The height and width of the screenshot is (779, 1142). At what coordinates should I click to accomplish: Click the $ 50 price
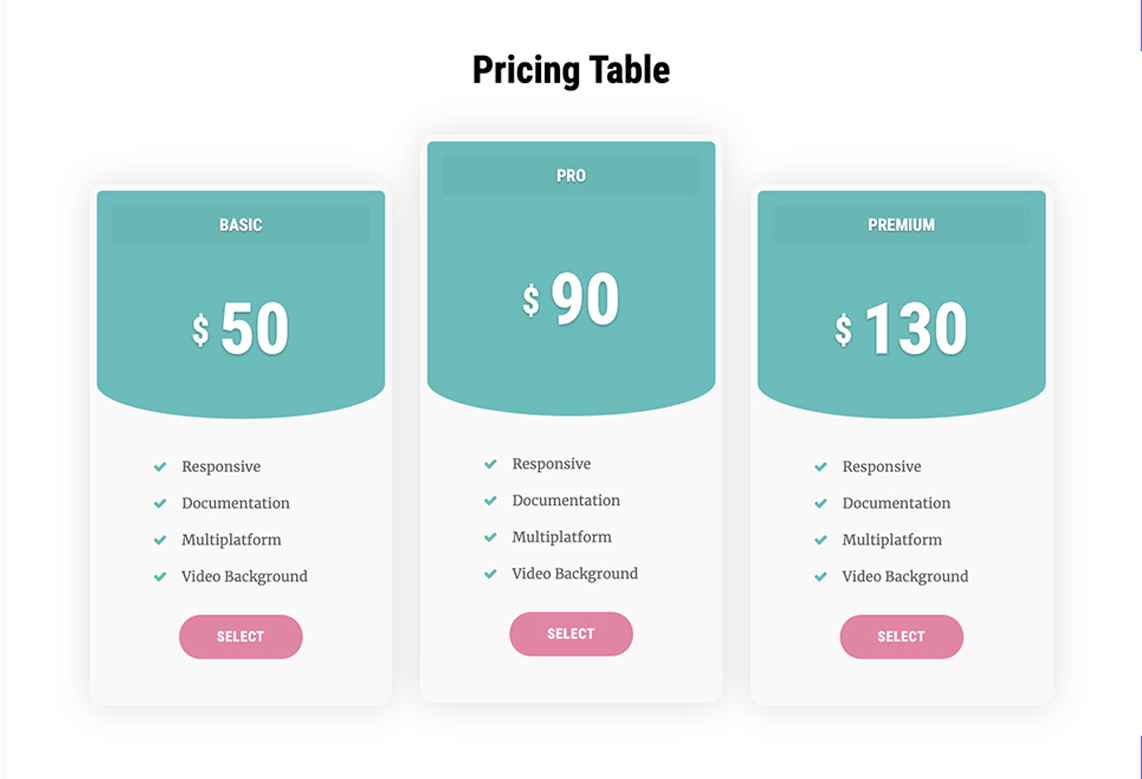click(x=240, y=328)
